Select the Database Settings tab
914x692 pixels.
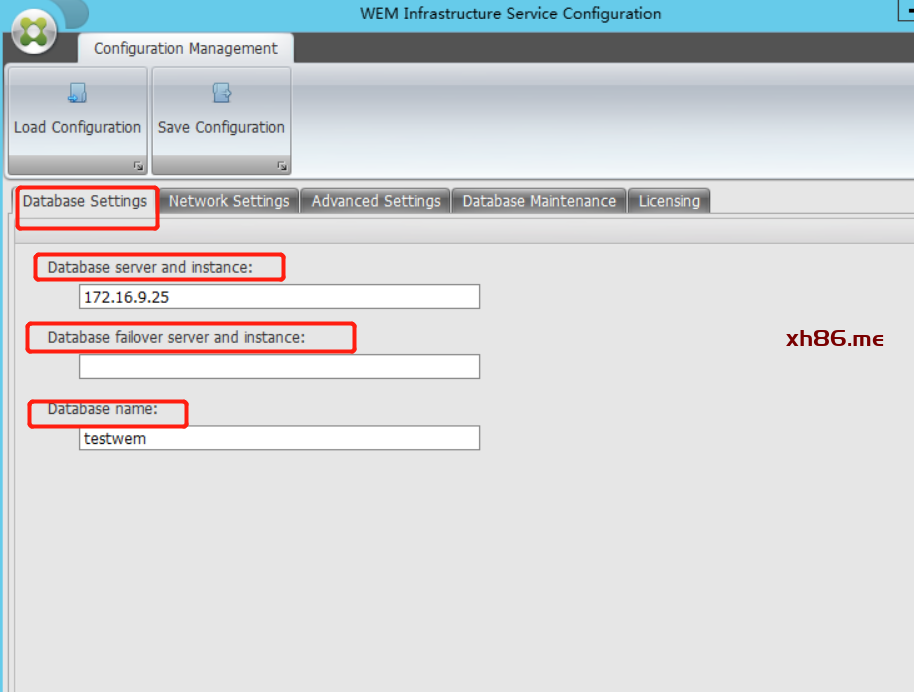click(x=85, y=201)
